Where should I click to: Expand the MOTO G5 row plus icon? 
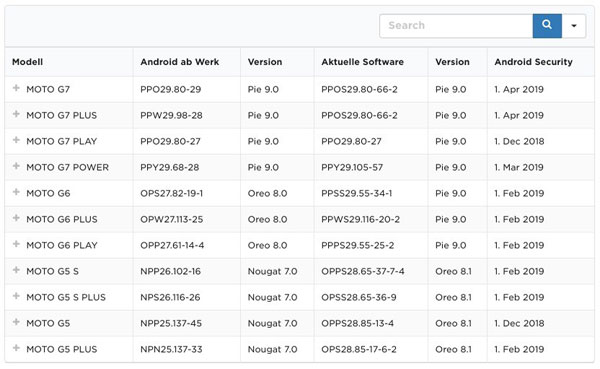pyautogui.click(x=16, y=322)
